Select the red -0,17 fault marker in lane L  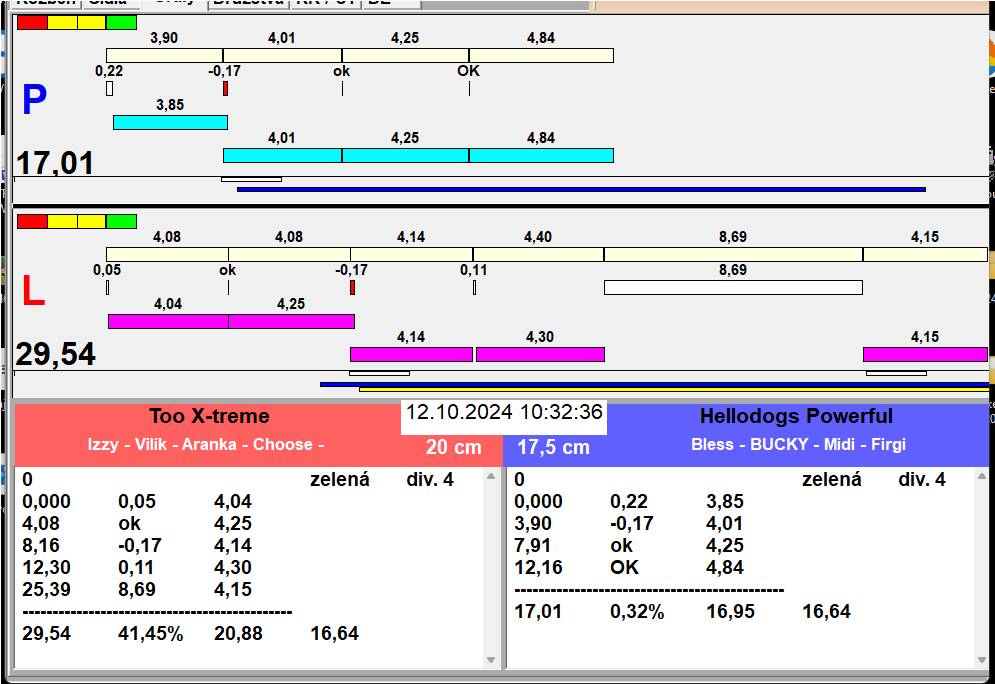(x=352, y=287)
